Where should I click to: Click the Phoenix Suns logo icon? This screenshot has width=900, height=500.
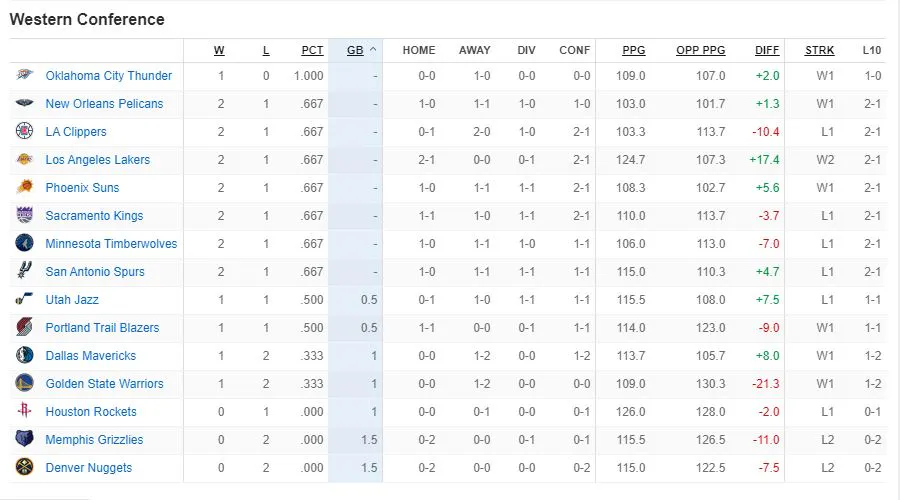25,187
